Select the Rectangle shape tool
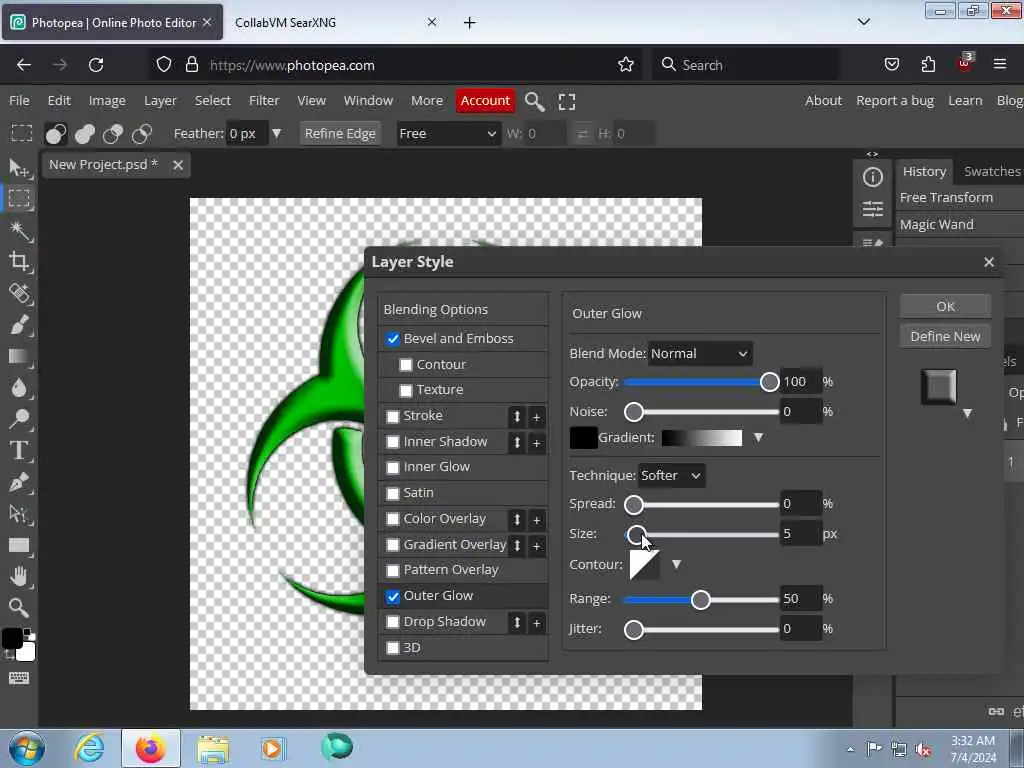 coord(19,545)
